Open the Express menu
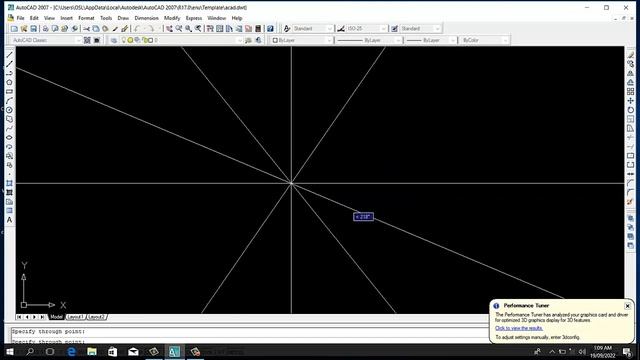Viewport: 640px width, 360px height. click(x=194, y=18)
